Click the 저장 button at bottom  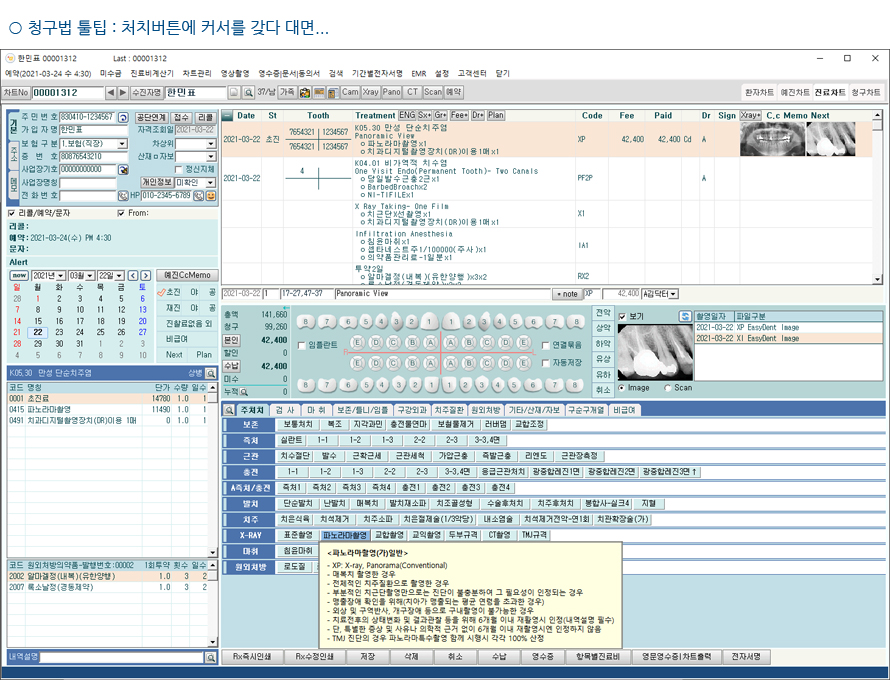click(x=367, y=657)
